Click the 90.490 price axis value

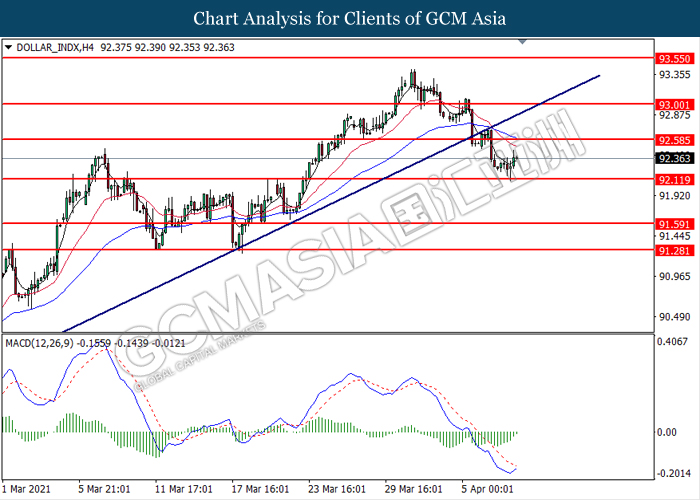(x=675, y=317)
